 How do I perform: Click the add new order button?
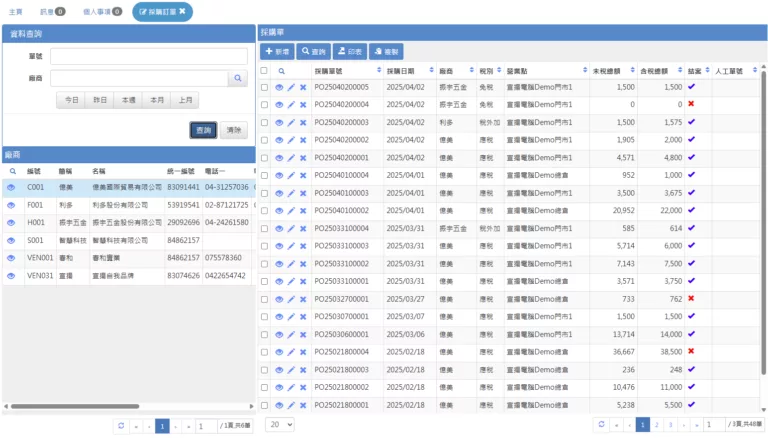277,51
